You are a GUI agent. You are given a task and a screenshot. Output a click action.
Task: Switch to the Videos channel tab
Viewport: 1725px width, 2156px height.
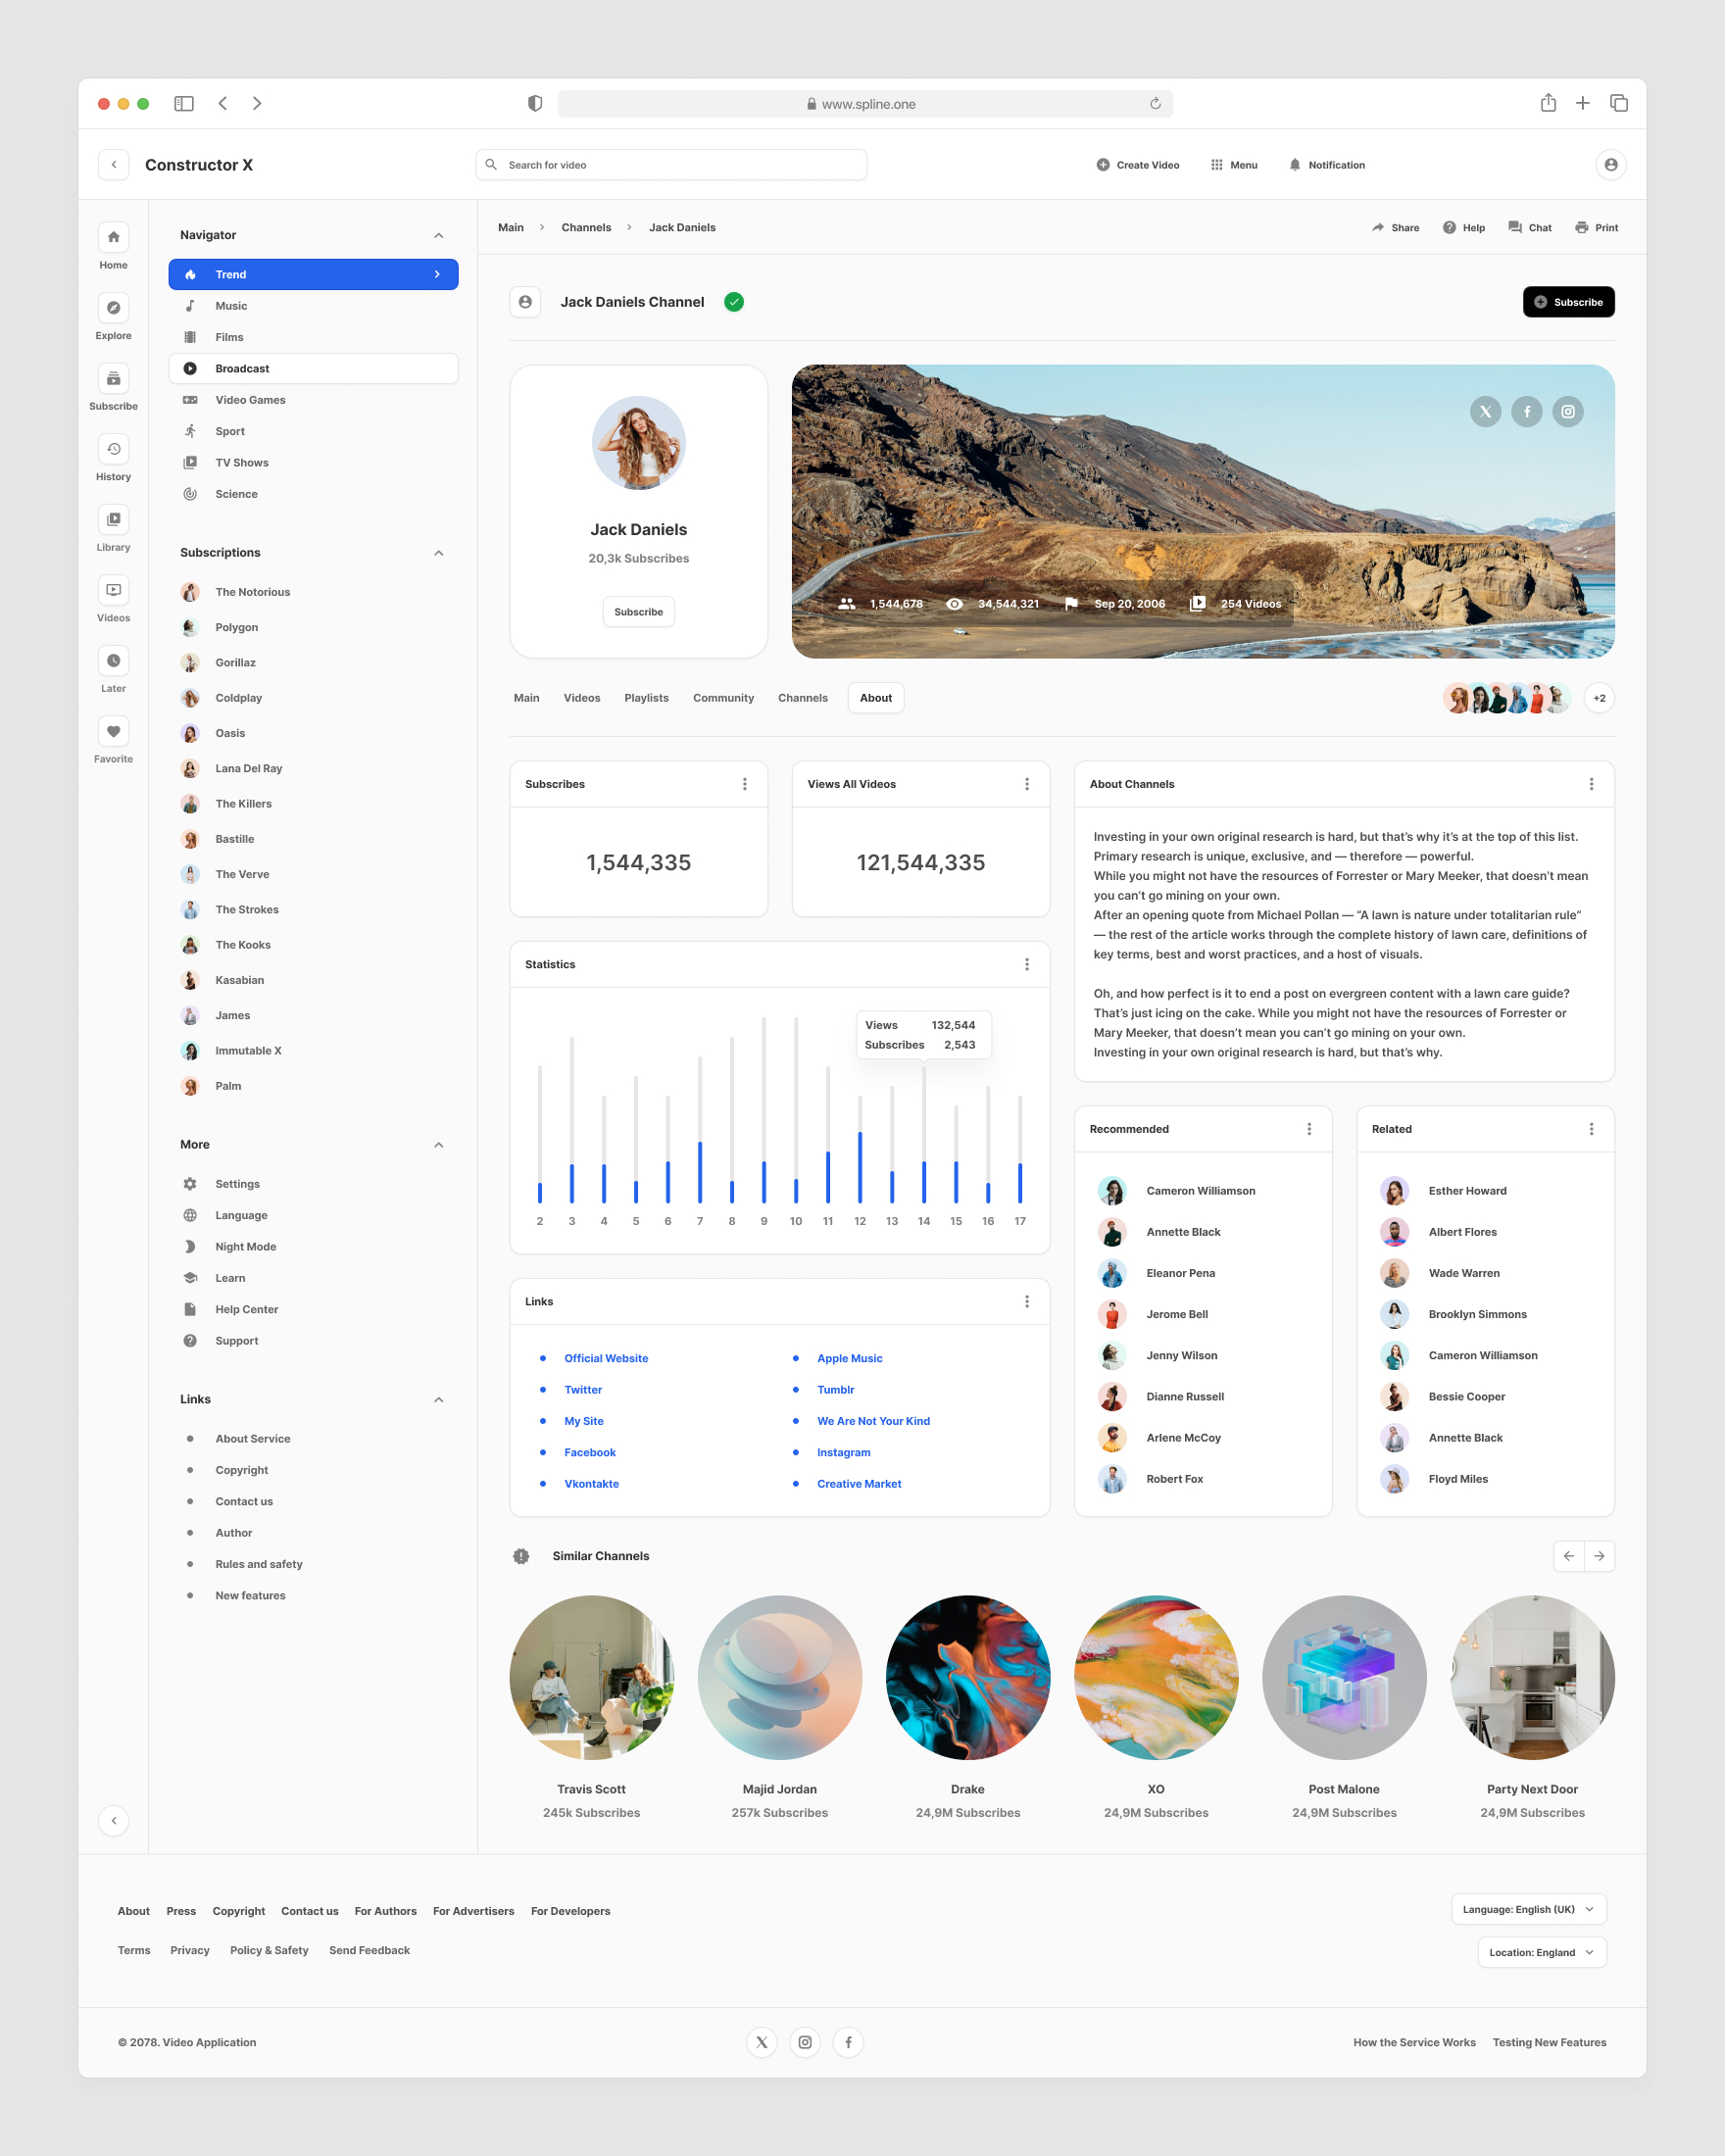(x=582, y=698)
